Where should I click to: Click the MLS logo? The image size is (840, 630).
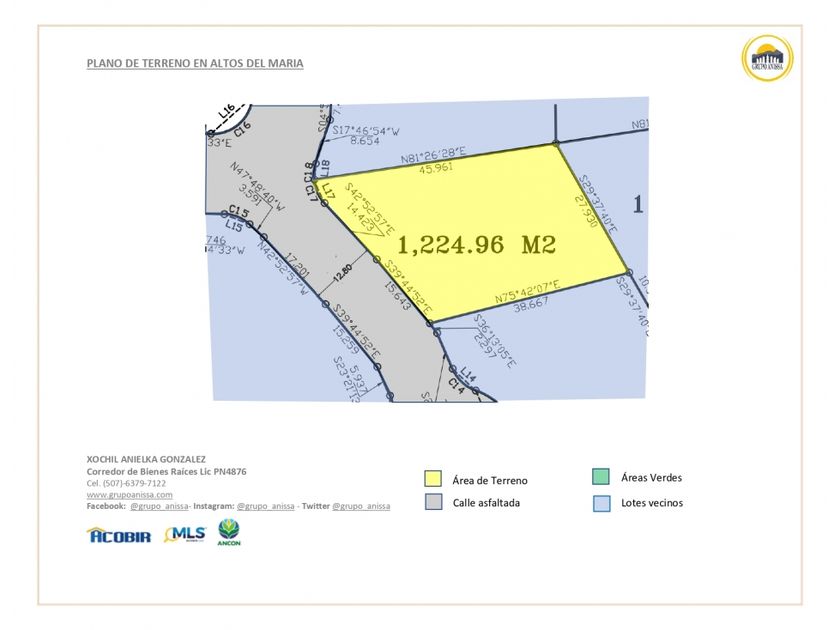click(x=185, y=534)
